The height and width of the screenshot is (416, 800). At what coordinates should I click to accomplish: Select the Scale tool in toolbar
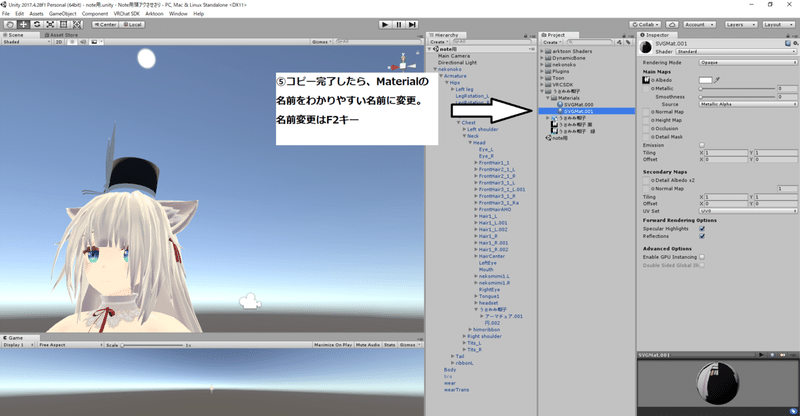[x=50, y=25]
